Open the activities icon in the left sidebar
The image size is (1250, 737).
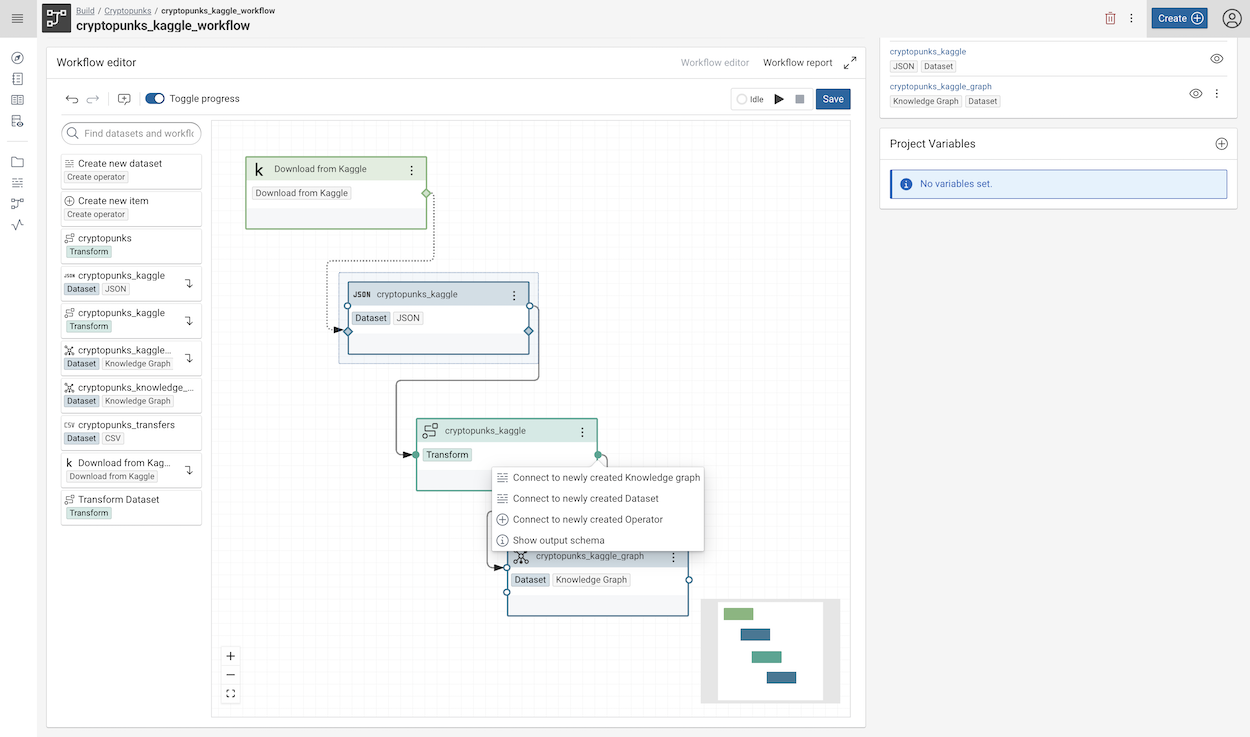[x=17, y=225]
